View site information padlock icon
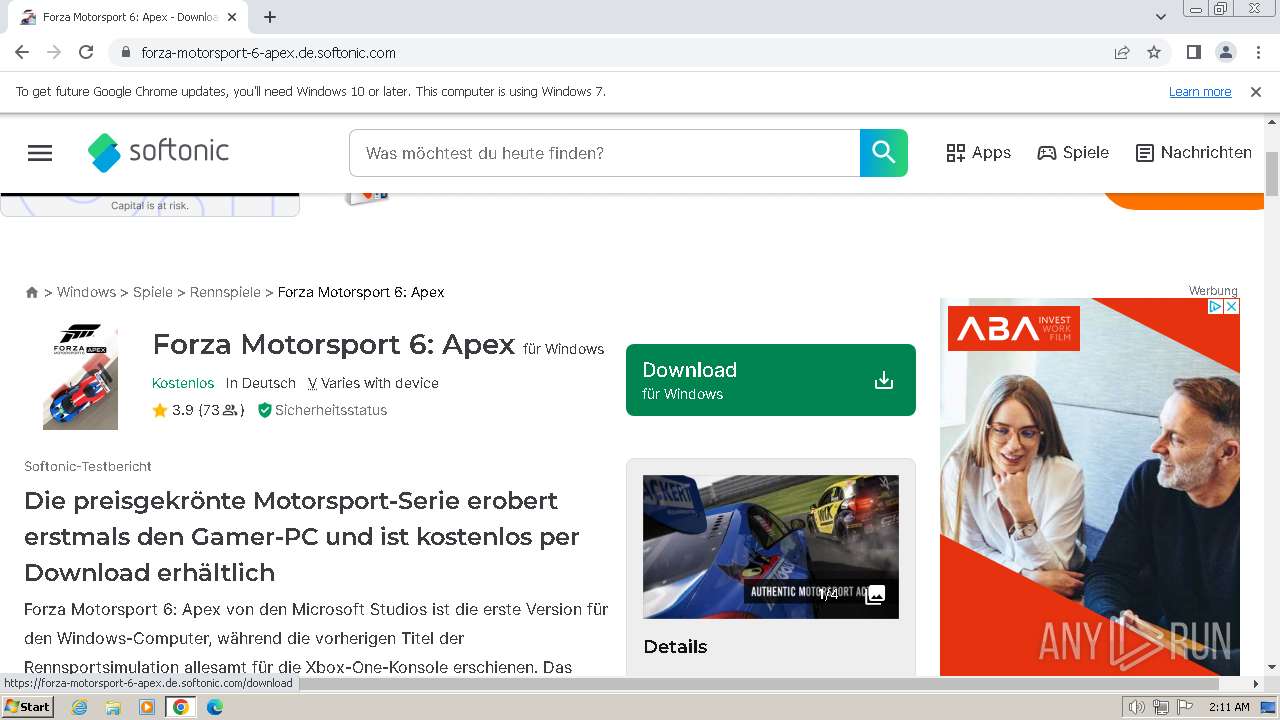 (x=125, y=53)
